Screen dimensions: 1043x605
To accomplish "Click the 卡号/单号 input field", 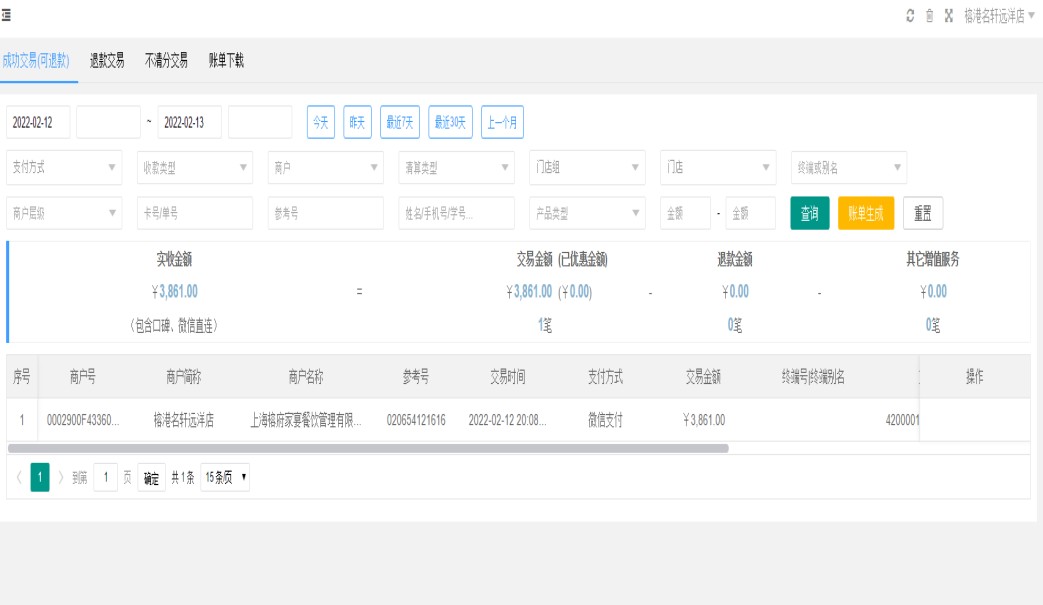I will (195, 213).
